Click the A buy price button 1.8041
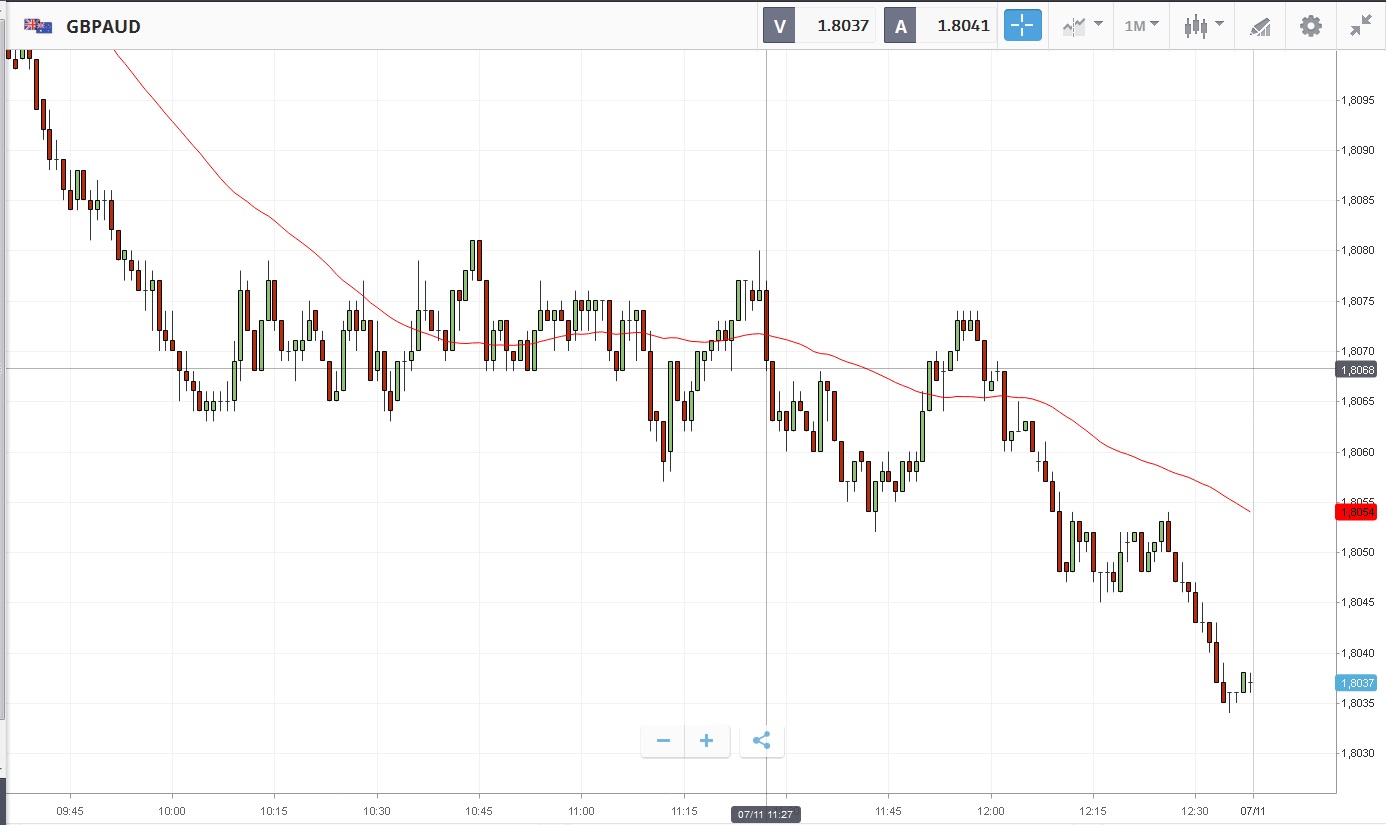The image size is (1386, 825). 940,26
